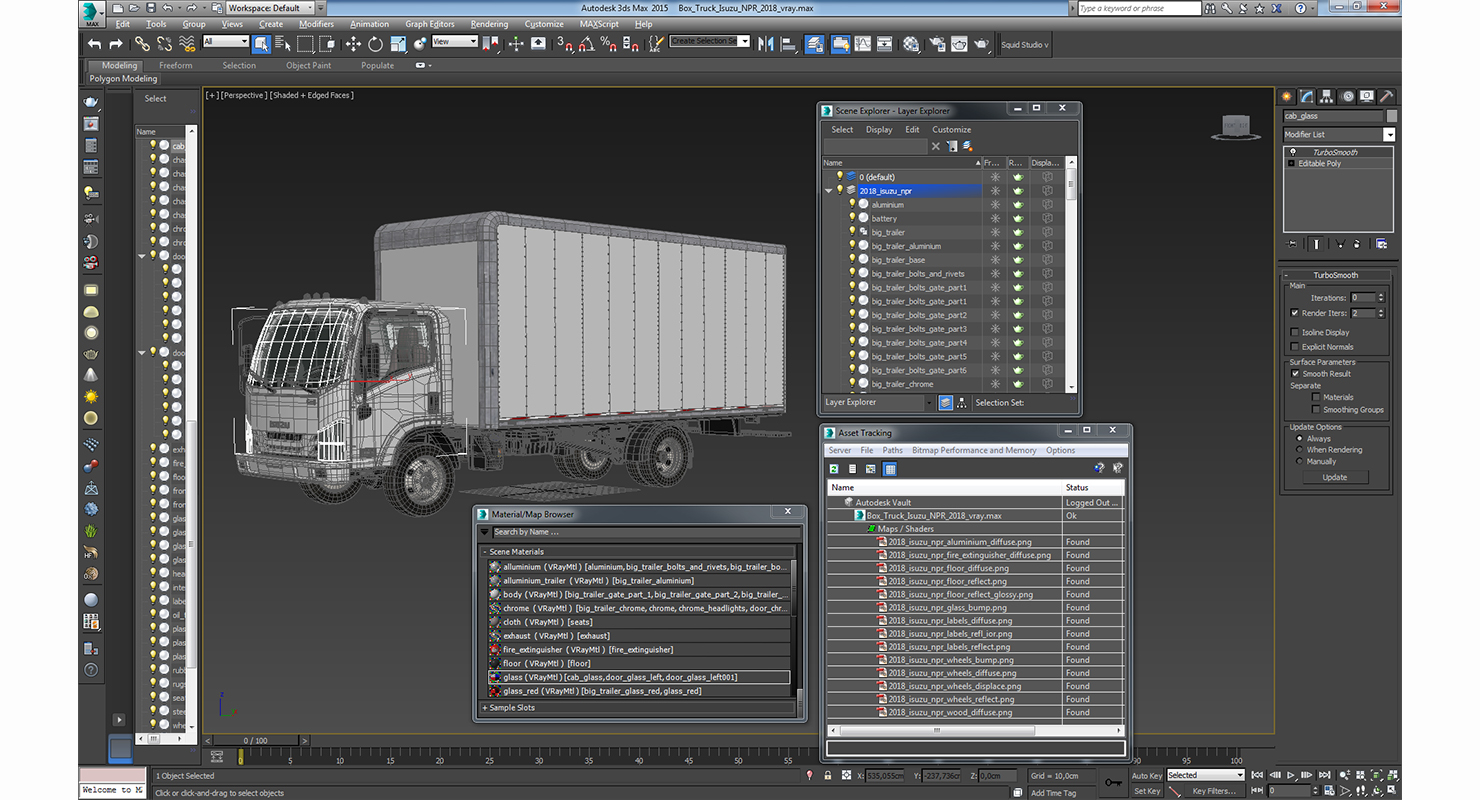
Task: Enable the Isoline Display checkbox
Action: coord(1294,332)
